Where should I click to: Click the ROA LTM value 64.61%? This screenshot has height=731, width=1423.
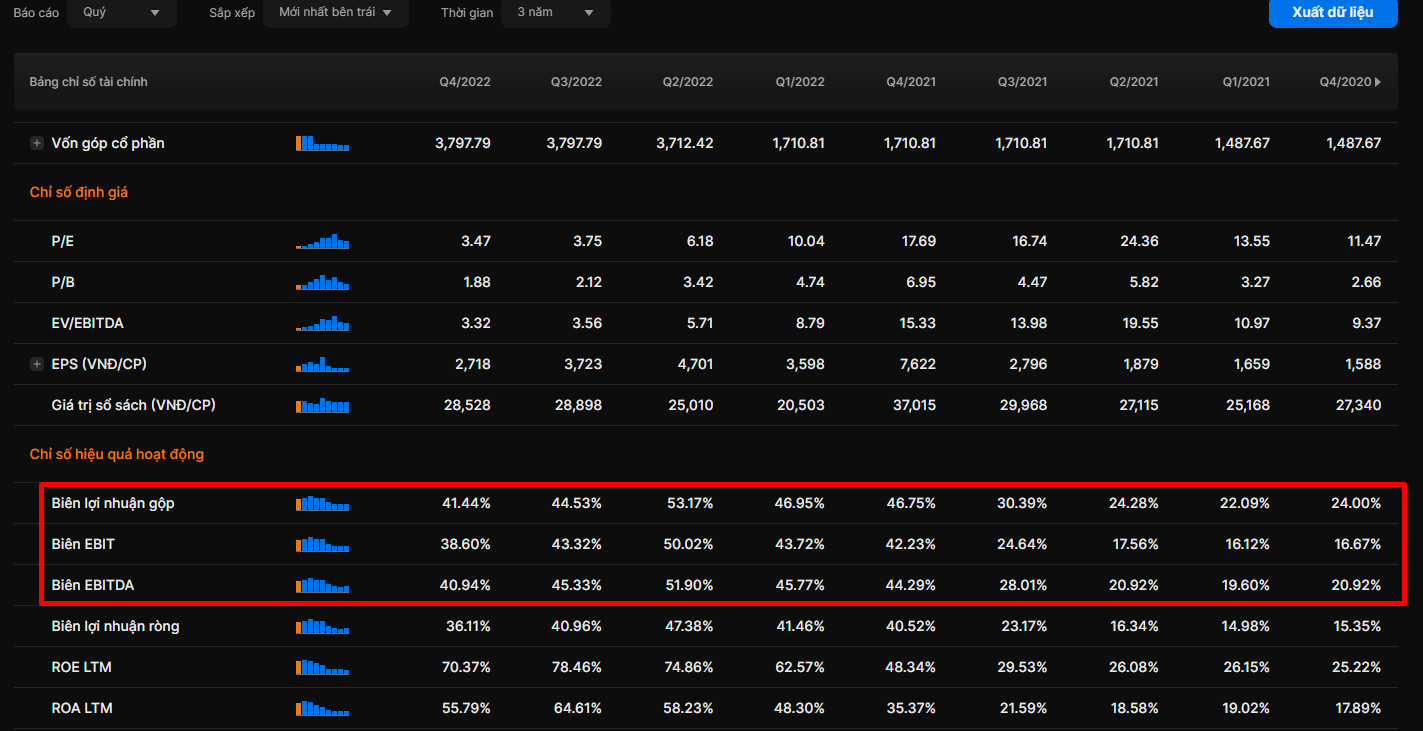(x=577, y=708)
